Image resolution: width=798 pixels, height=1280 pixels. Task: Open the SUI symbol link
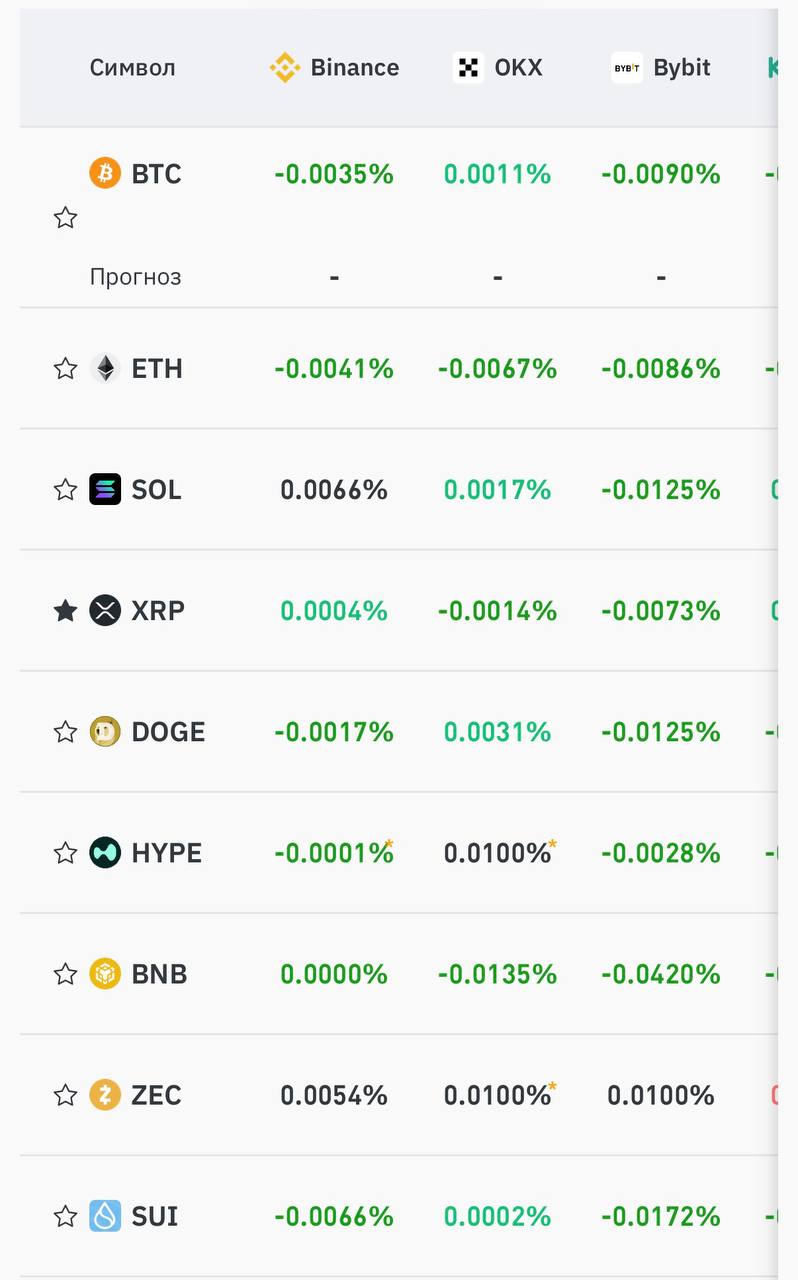[x=155, y=1215]
